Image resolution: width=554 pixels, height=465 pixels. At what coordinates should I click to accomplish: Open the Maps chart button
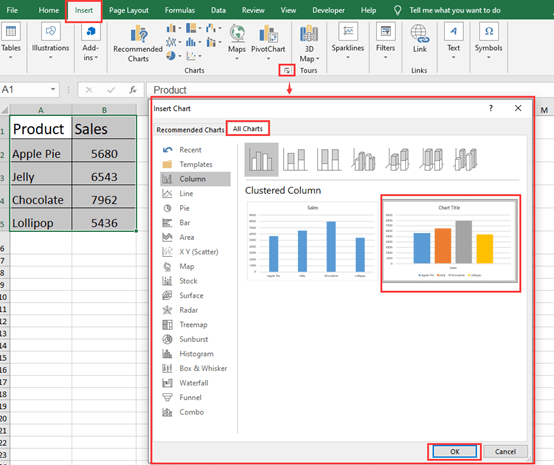[237, 42]
